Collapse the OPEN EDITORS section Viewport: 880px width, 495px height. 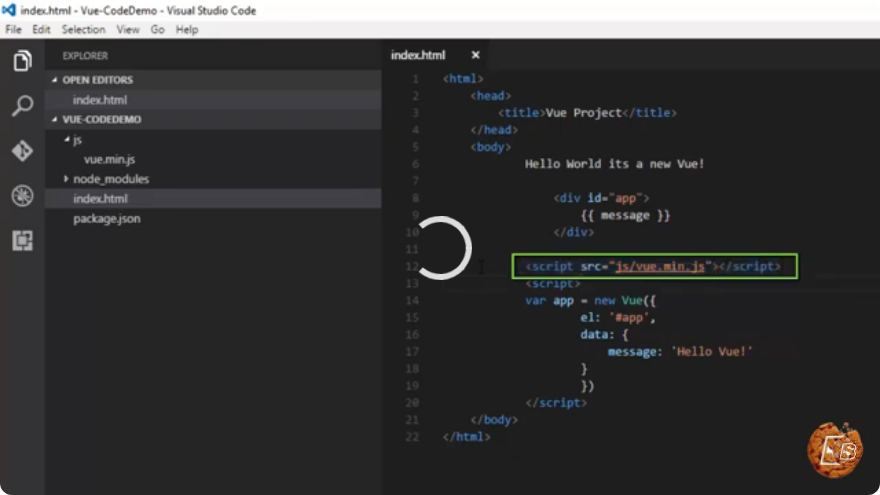pos(54,80)
